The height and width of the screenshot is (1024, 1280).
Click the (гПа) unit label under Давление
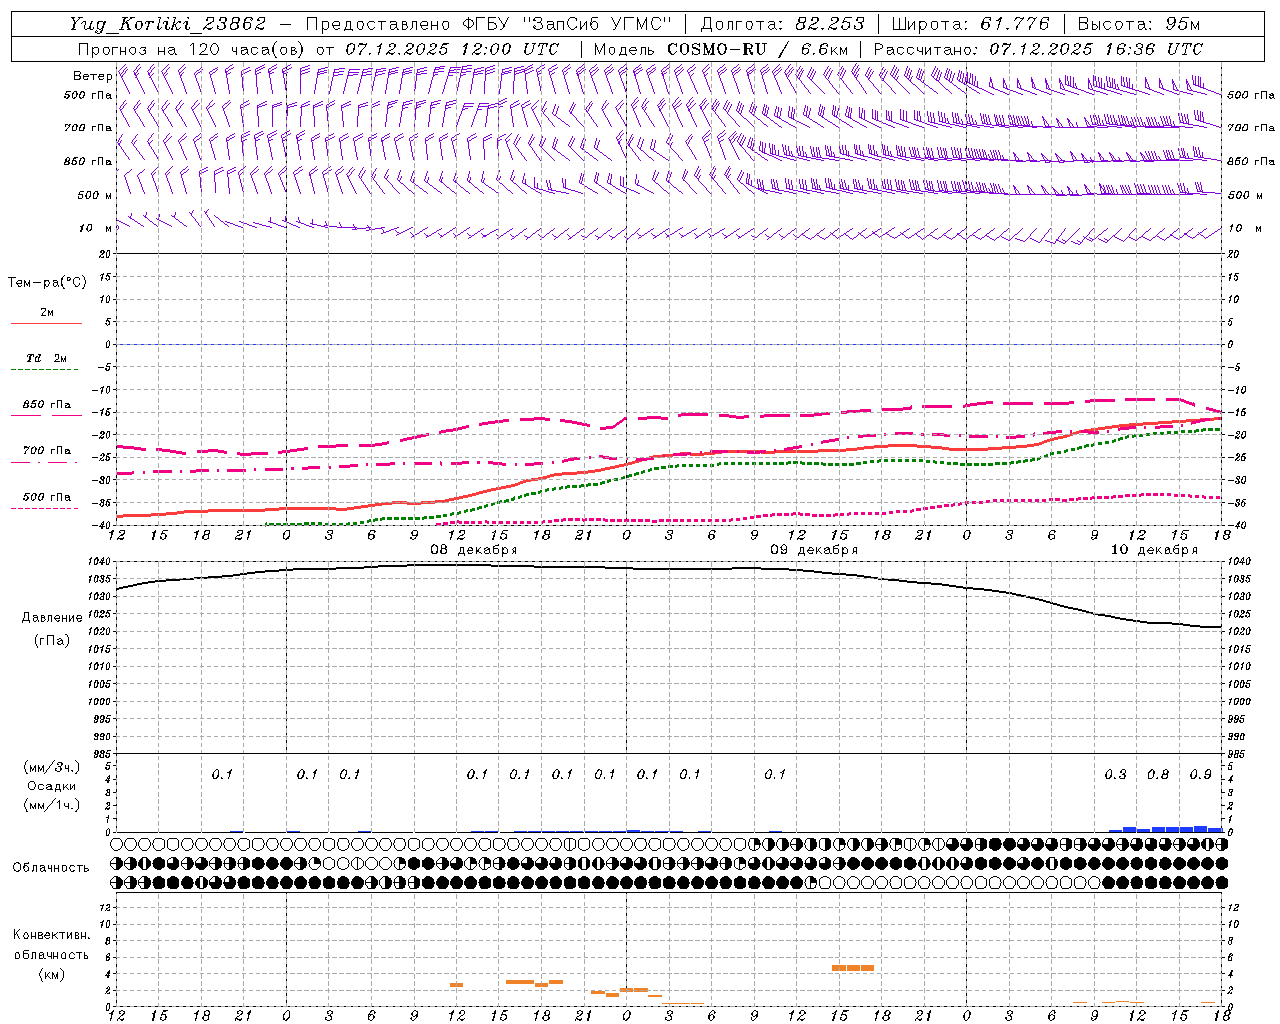pyautogui.click(x=52, y=640)
